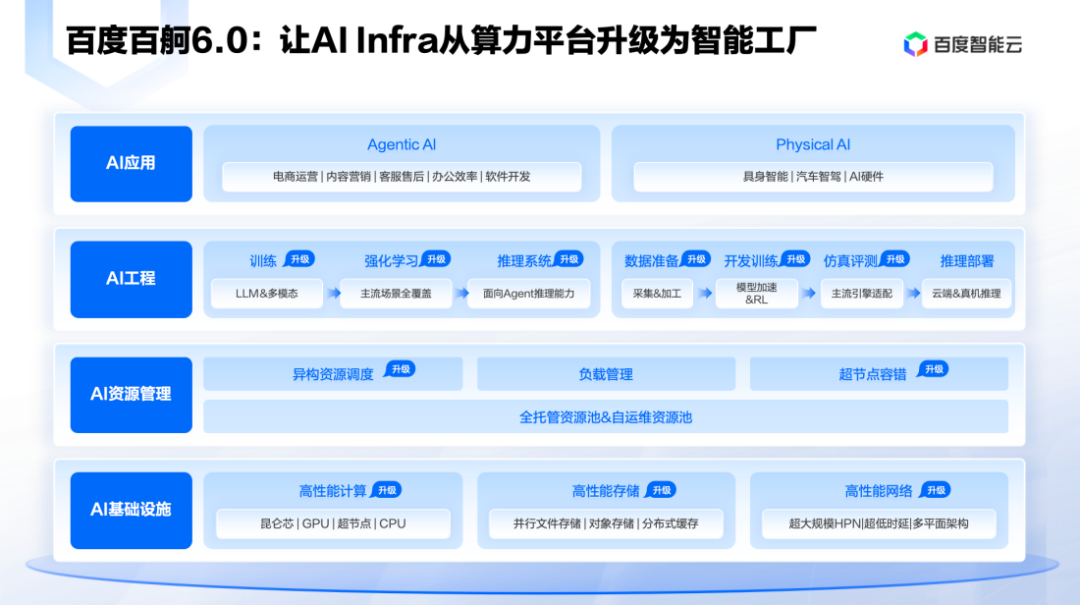
Task: Click the 百度智能云 hexagon logo icon
Action: click(x=915, y=44)
